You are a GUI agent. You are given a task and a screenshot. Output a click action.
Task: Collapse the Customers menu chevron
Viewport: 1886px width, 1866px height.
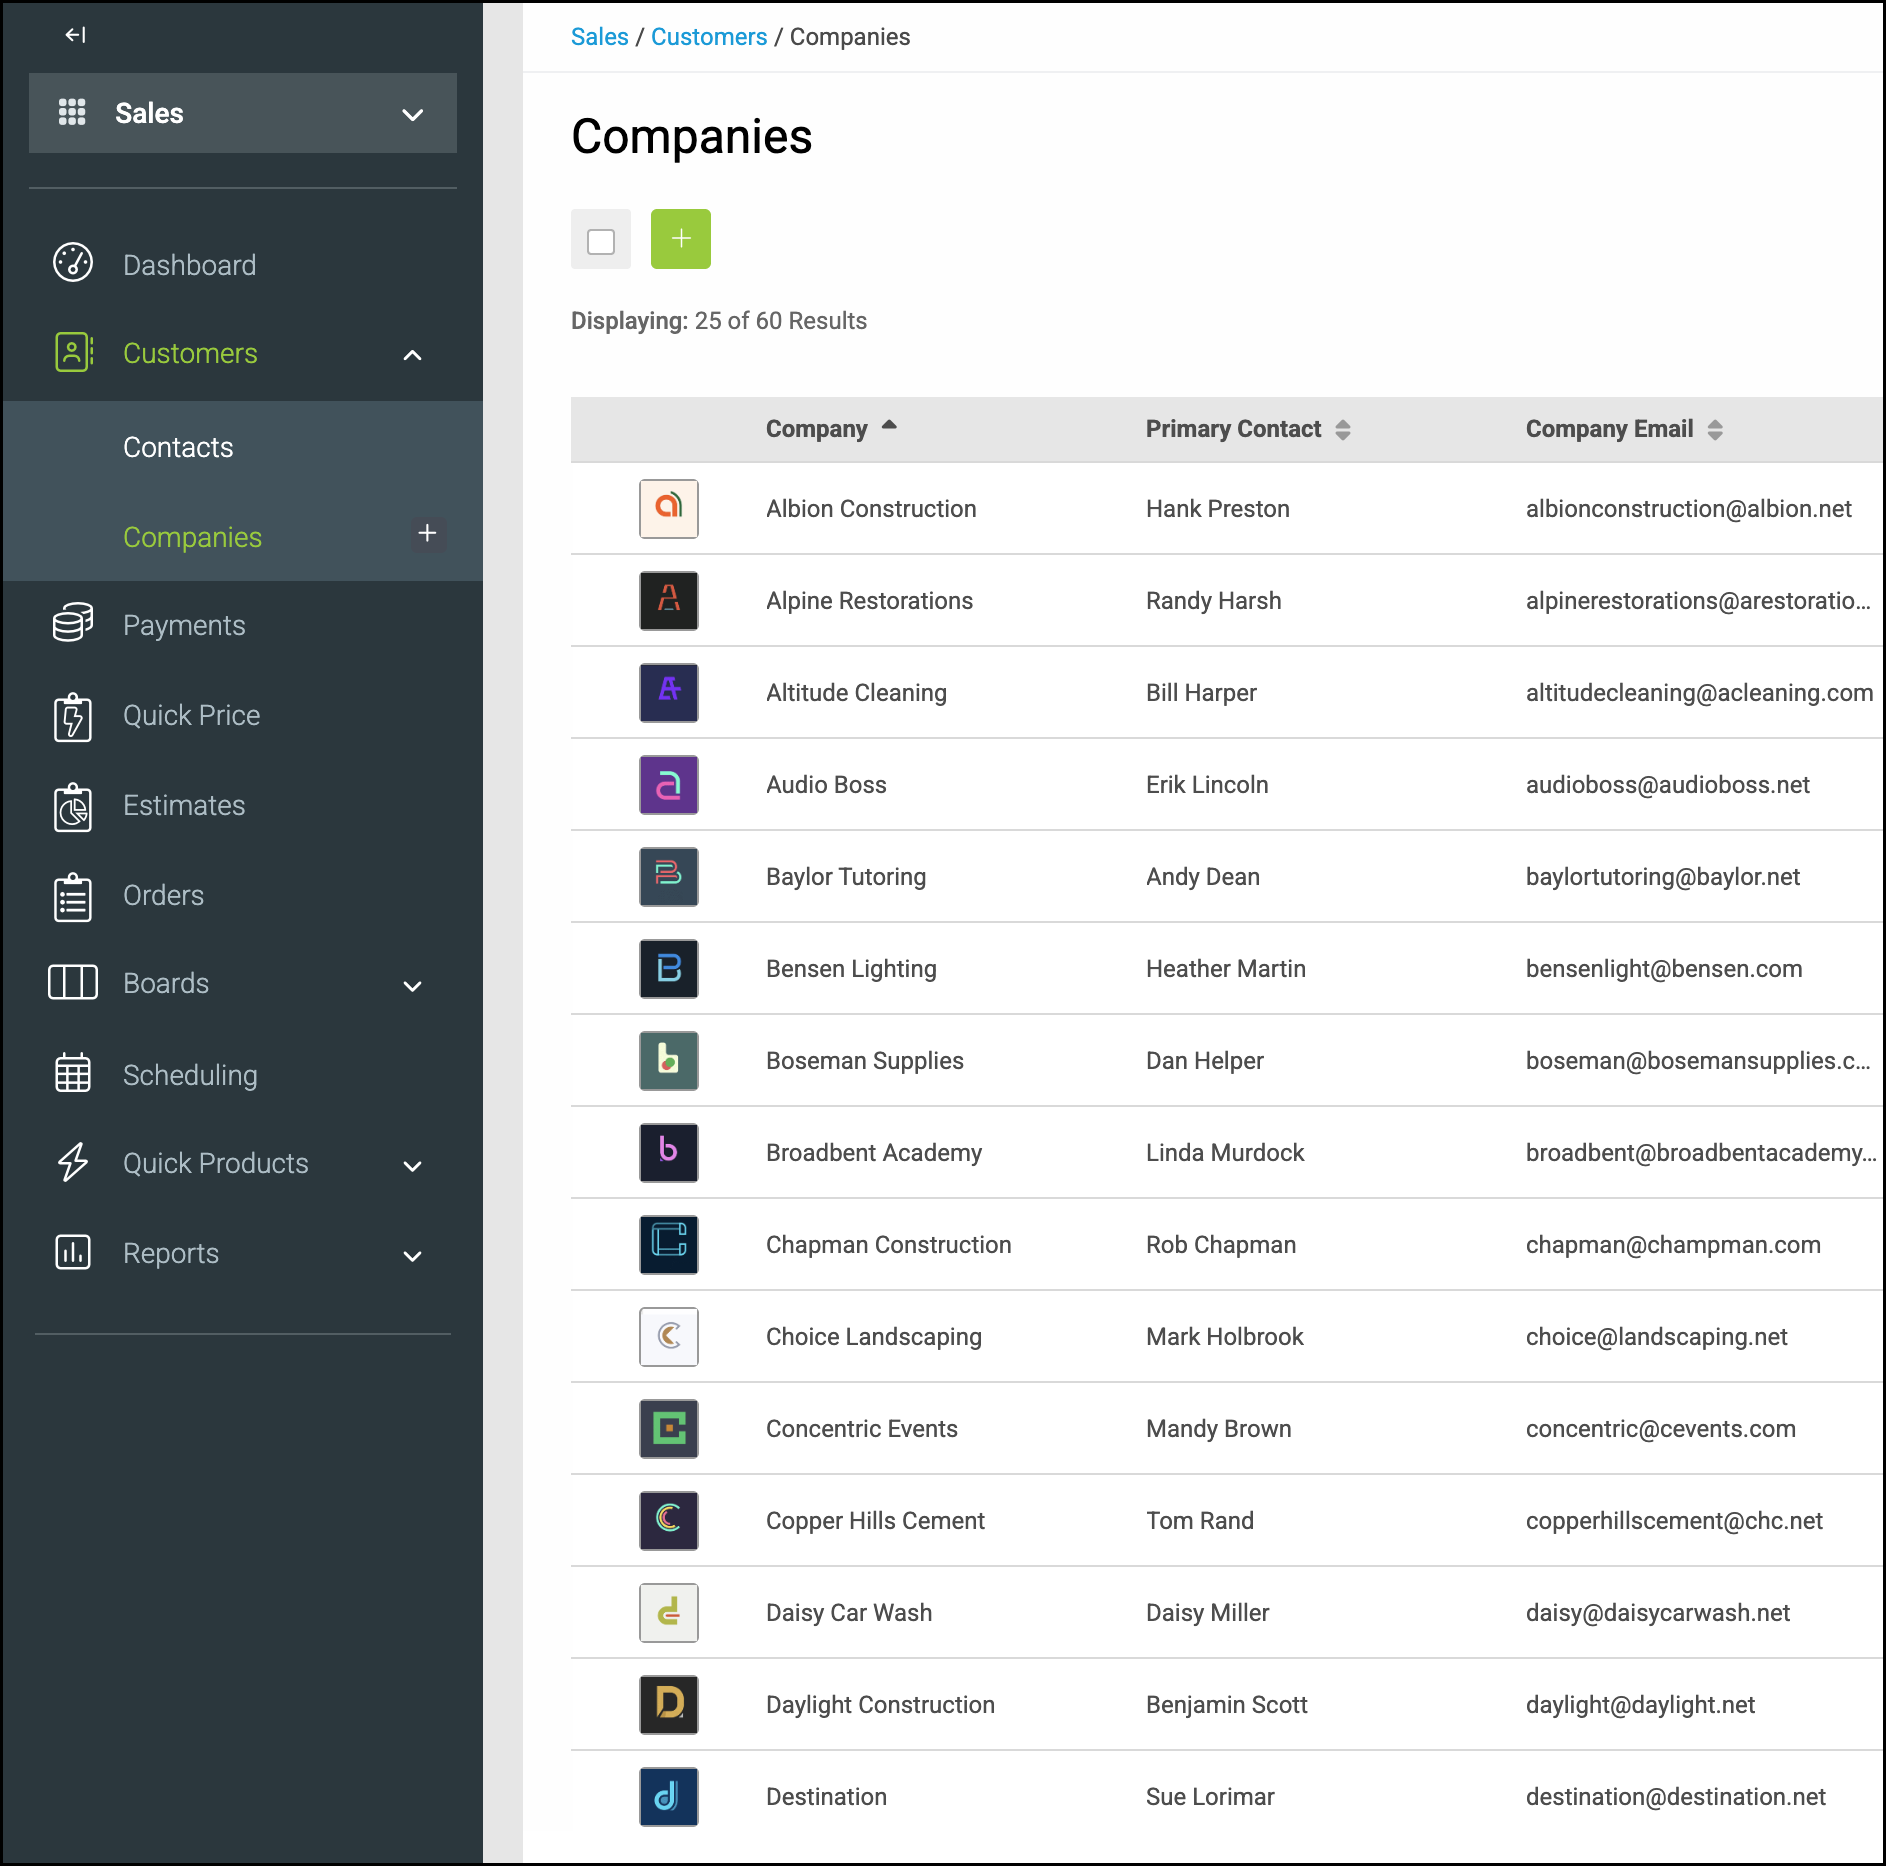coord(412,355)
